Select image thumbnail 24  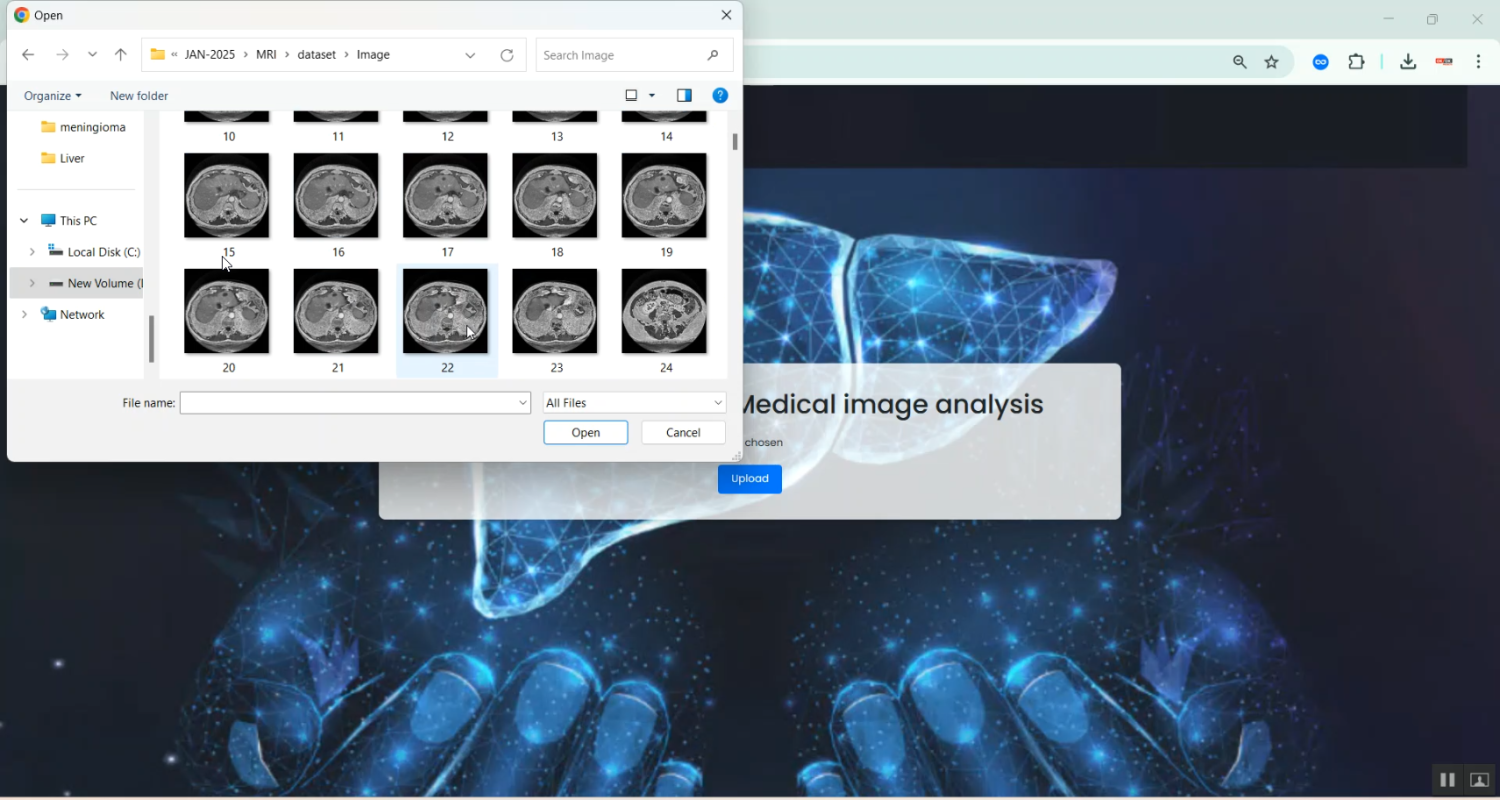pos(664,311)
